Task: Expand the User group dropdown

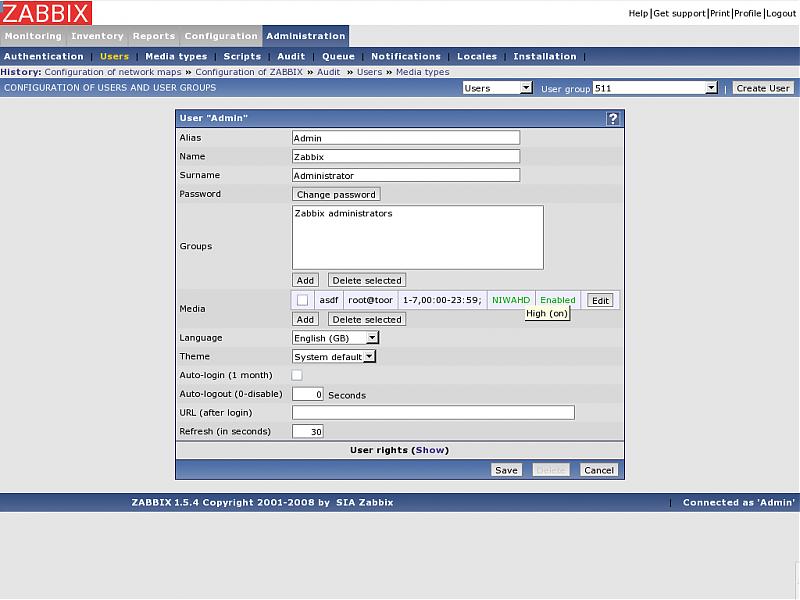Action: pyautogui.click(x=655, y=88)
